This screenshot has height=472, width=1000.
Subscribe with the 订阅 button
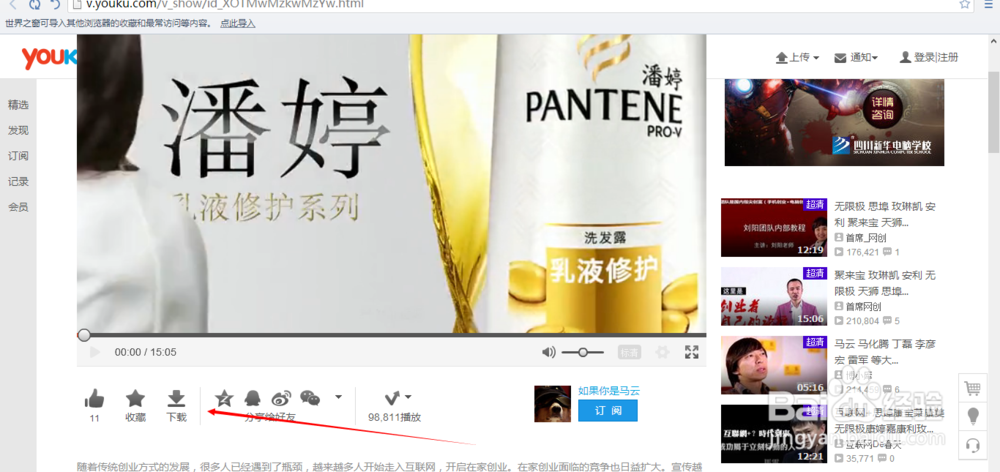click(x=608, y=411)
